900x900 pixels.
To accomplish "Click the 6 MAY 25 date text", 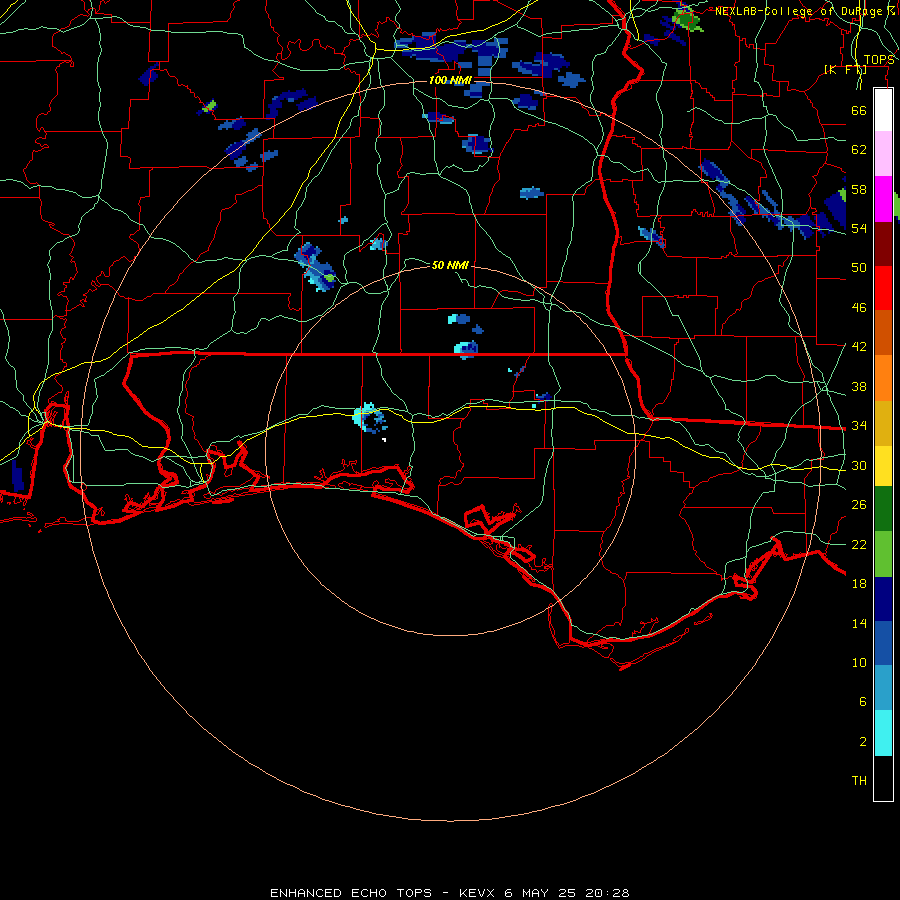I will [541, 893].
